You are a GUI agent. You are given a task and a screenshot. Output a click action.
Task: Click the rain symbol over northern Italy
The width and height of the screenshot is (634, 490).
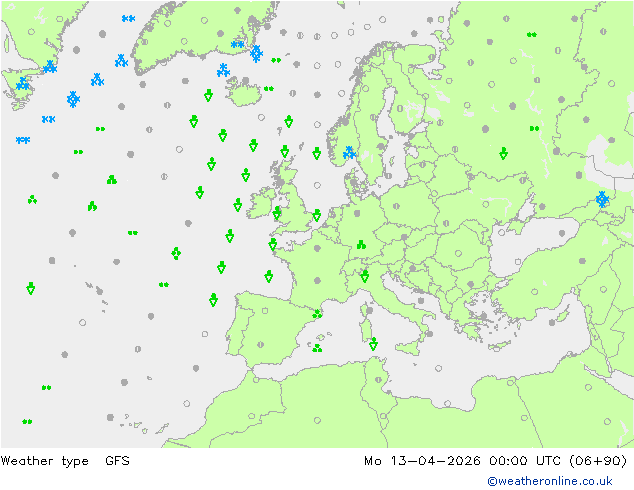364,276
